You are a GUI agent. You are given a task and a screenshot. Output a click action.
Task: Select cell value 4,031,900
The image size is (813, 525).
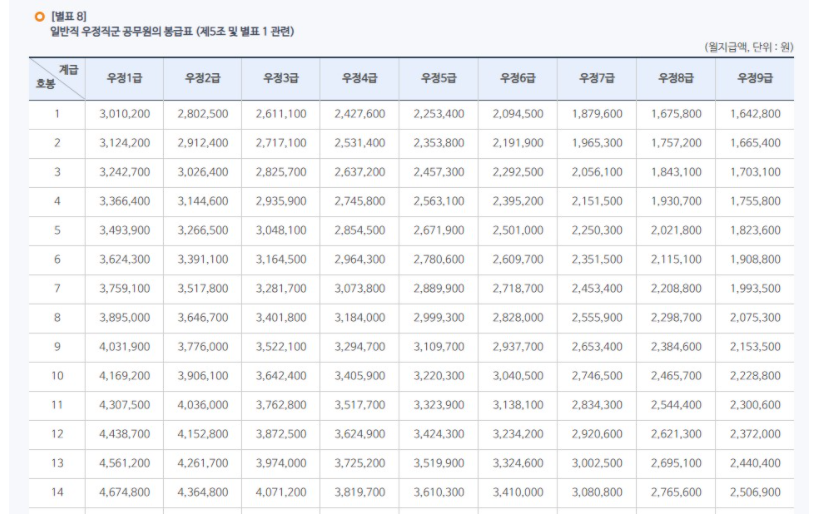tap(124, 347)
